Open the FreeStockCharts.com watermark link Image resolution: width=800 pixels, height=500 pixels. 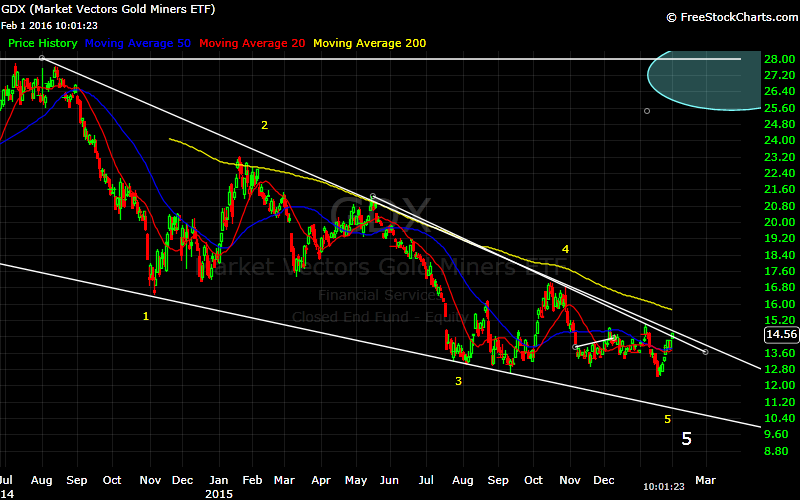pos(736,17)
